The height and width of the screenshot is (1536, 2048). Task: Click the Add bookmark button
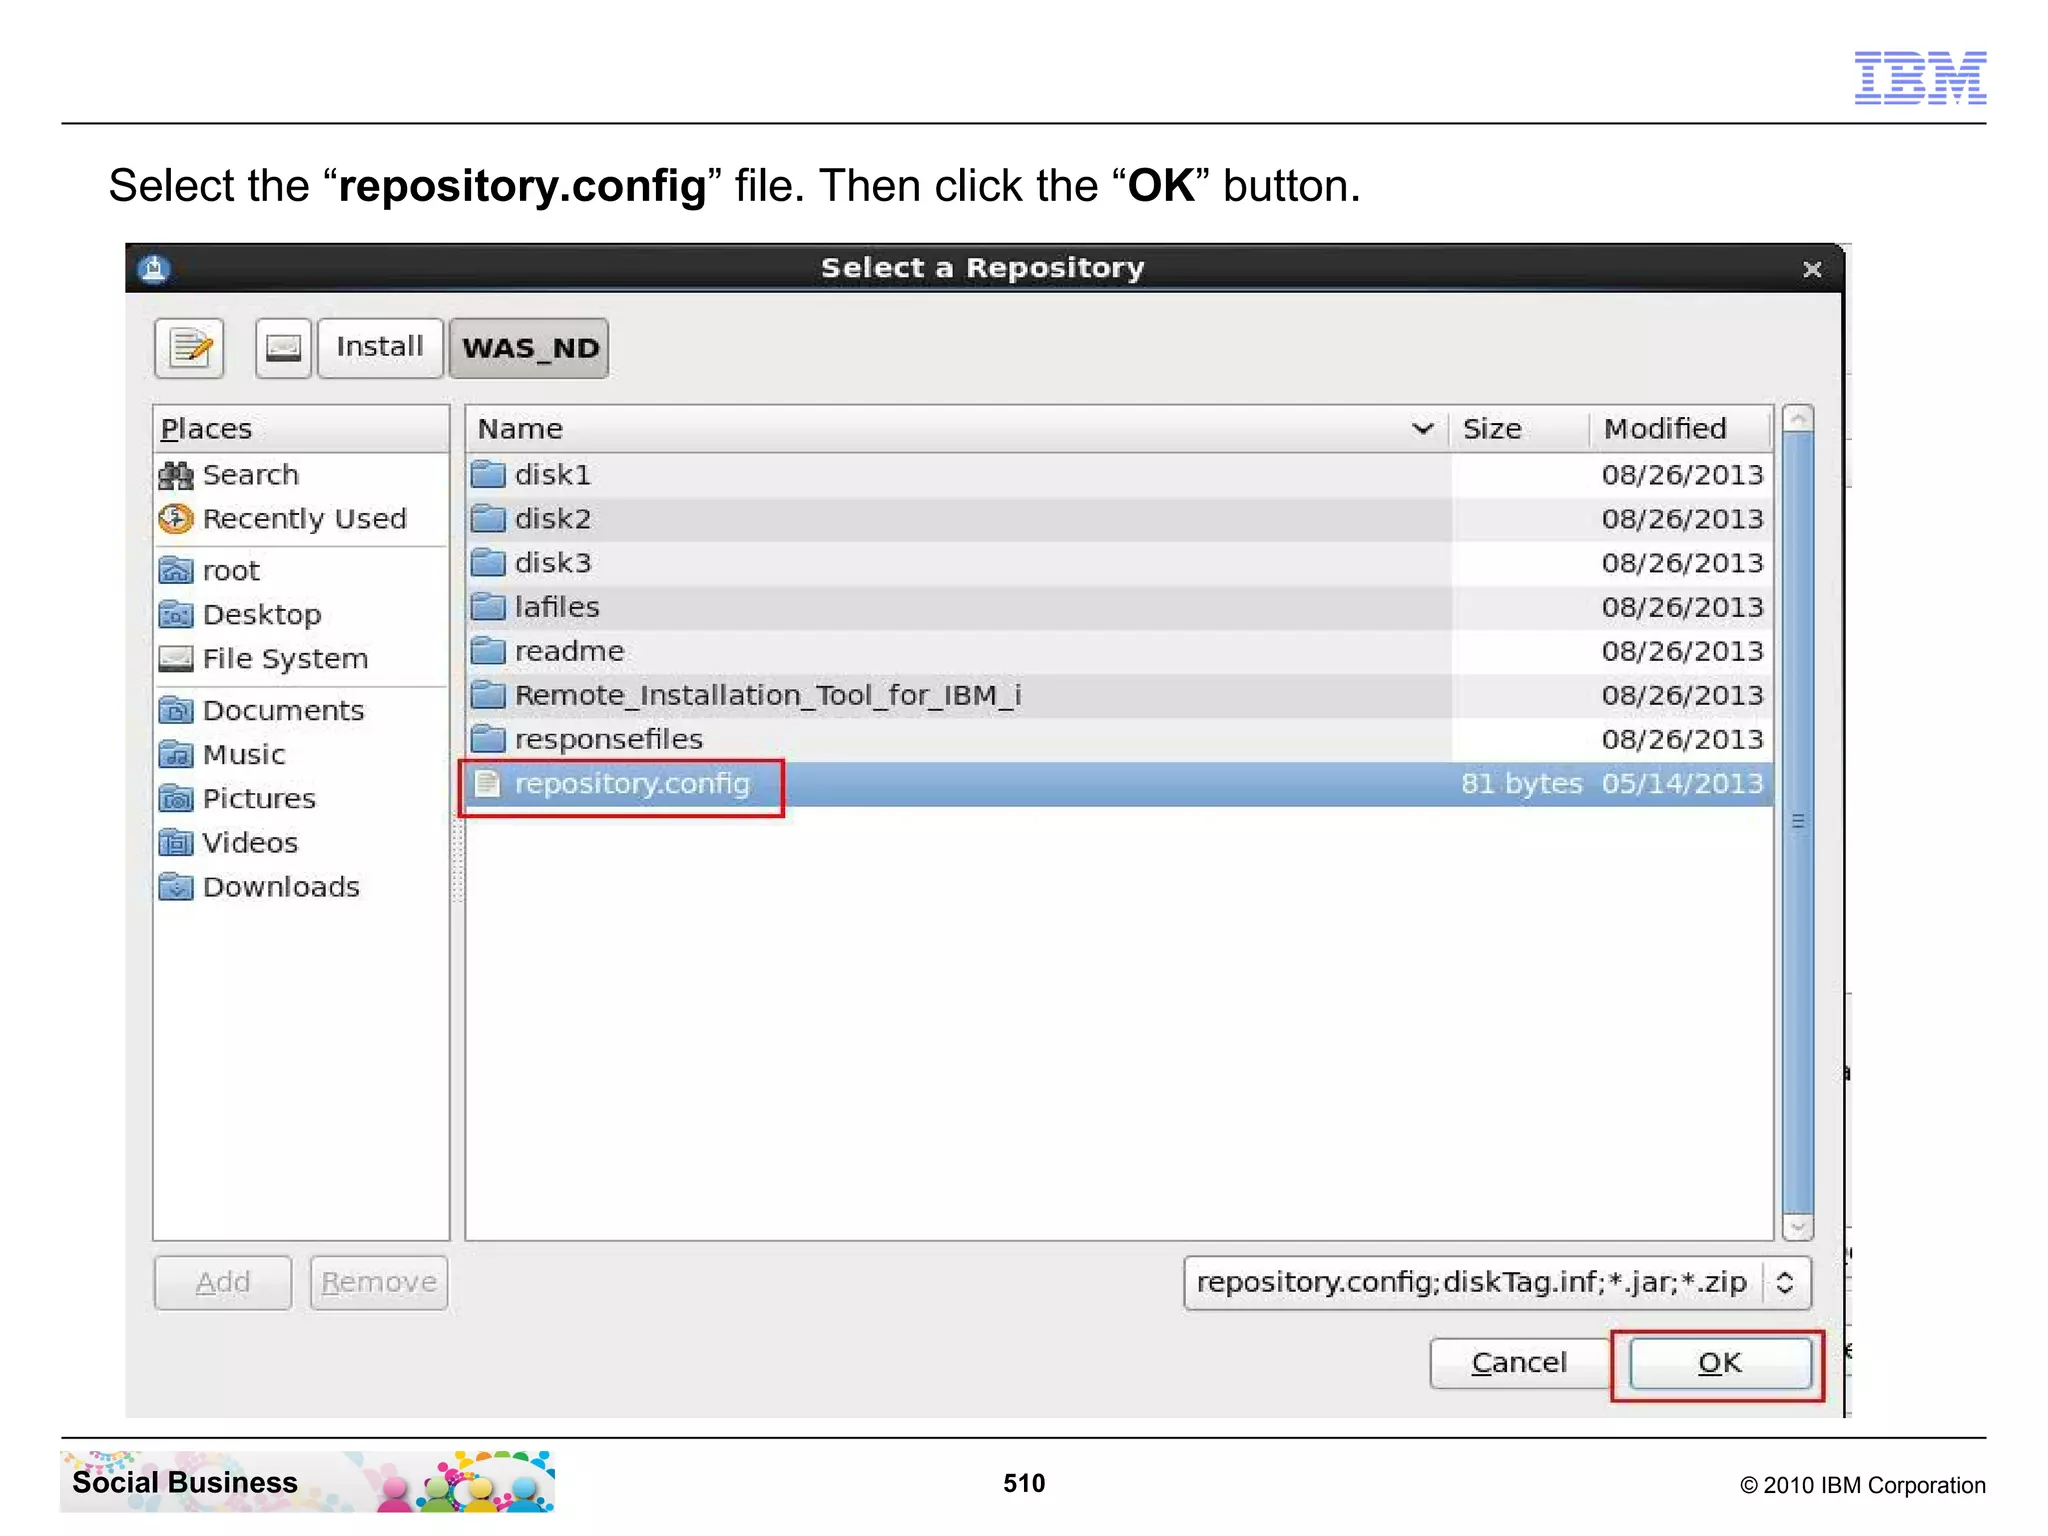point(223,1283)
